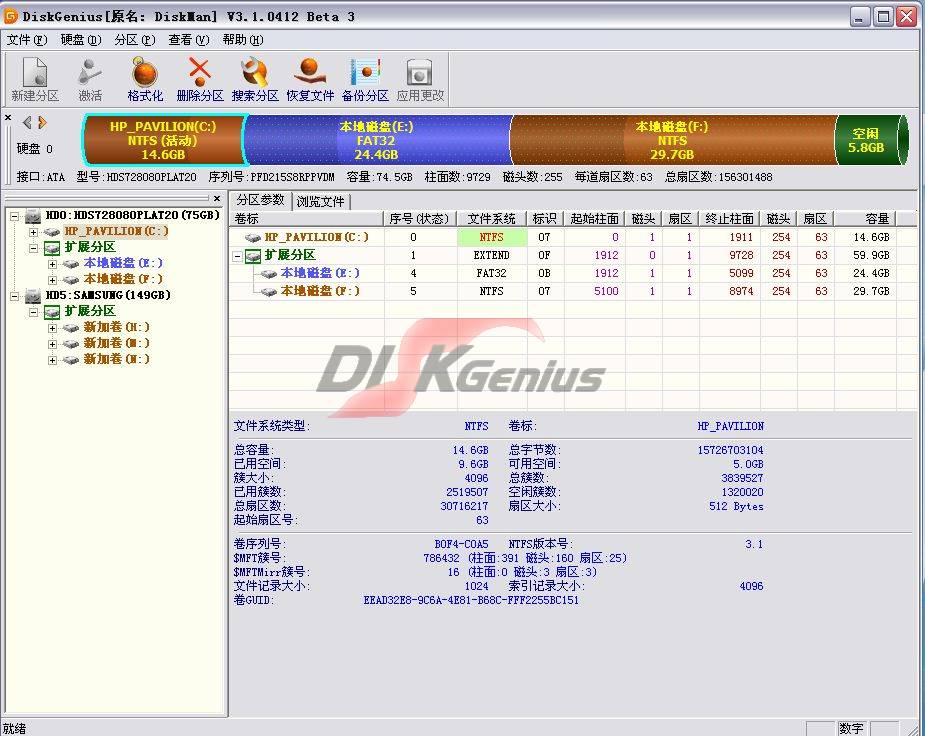Open the 查看(V) menu
The image size is (925, 736).
click(x=189, y=40)
